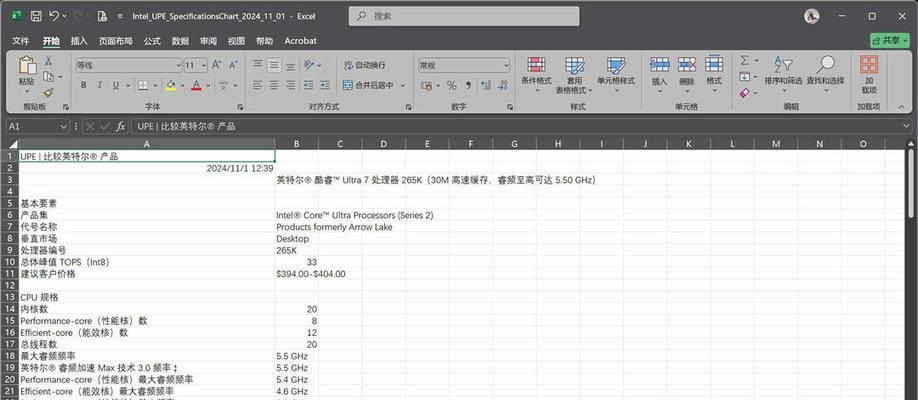Switch to 视图 View tab
The image size is (918, 400).
click(237, 41)
